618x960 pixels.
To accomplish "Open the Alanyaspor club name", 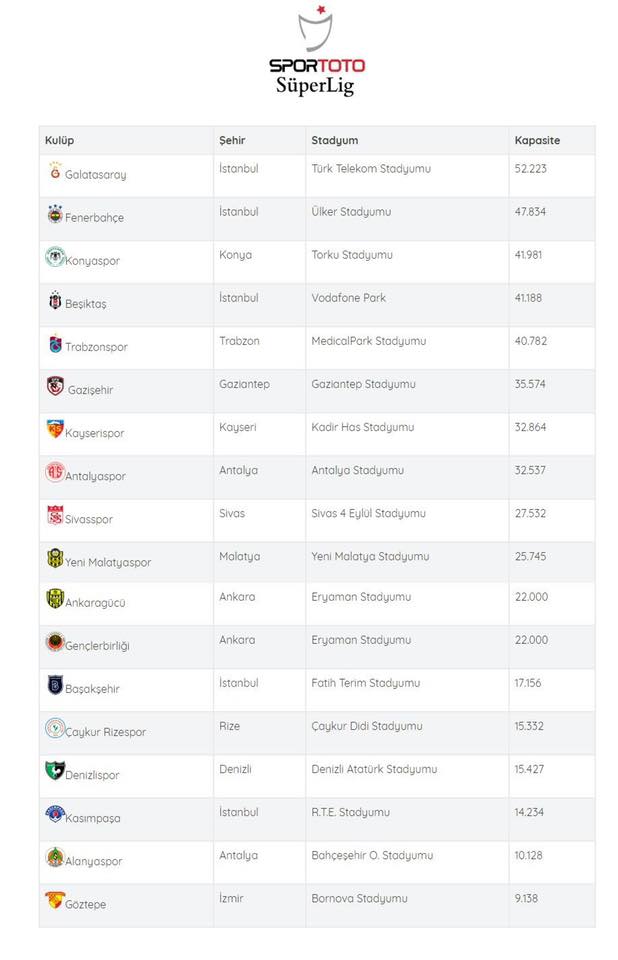I will click(94, 861).
